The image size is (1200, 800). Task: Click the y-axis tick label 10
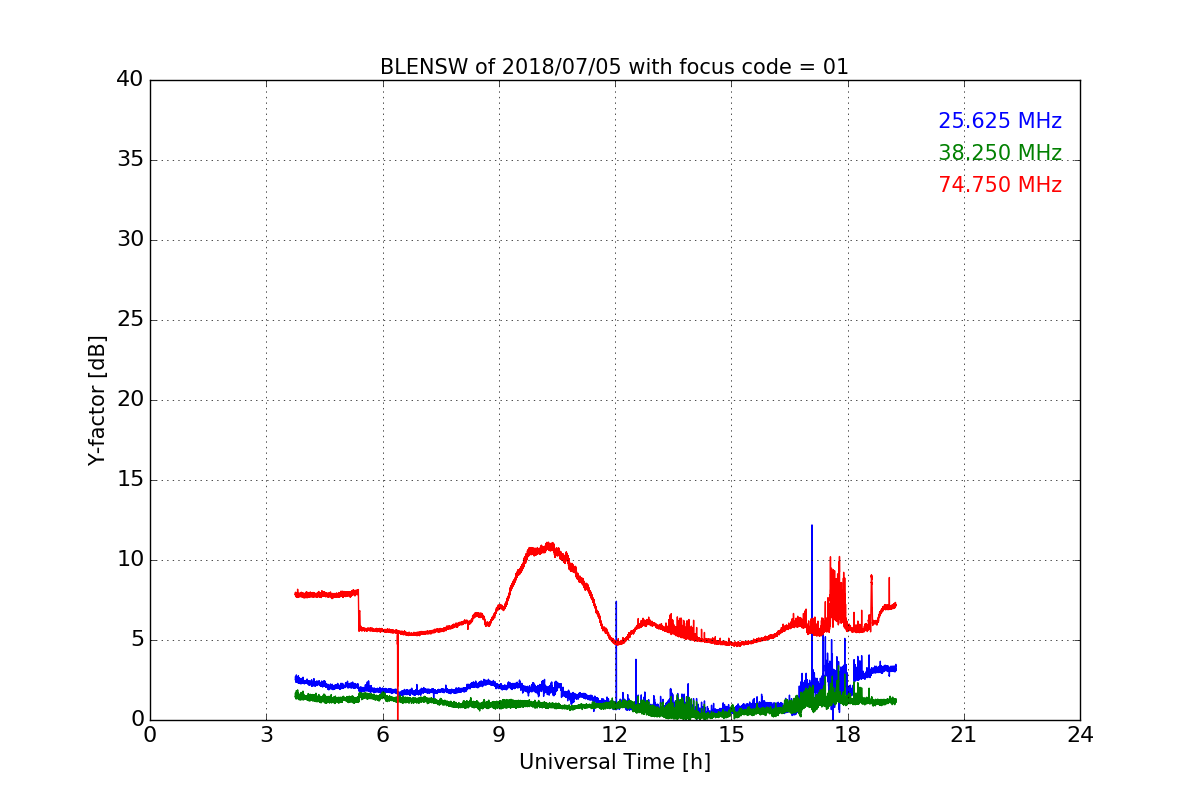[x=130, y=560]
